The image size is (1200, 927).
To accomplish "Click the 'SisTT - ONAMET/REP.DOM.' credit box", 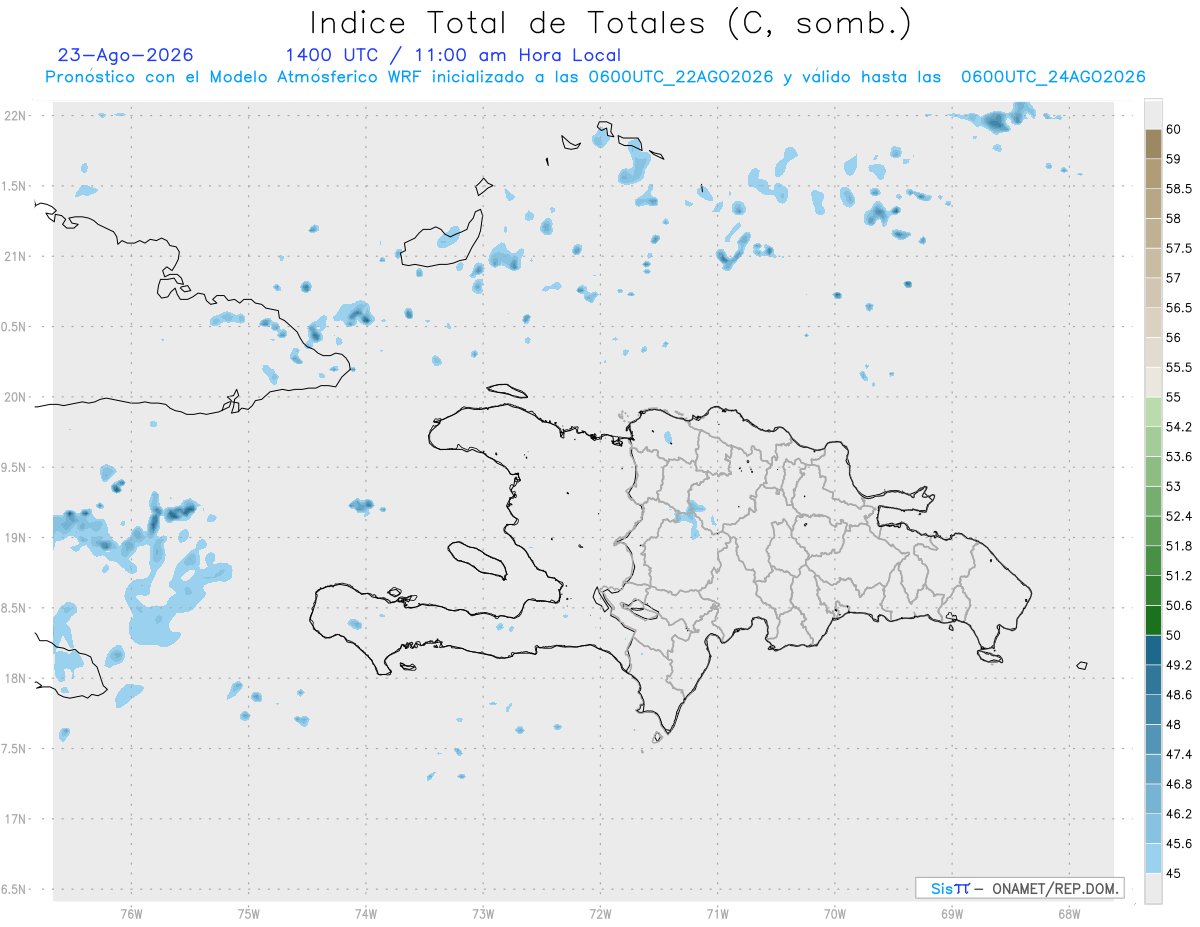I will tap(1019, 888).
